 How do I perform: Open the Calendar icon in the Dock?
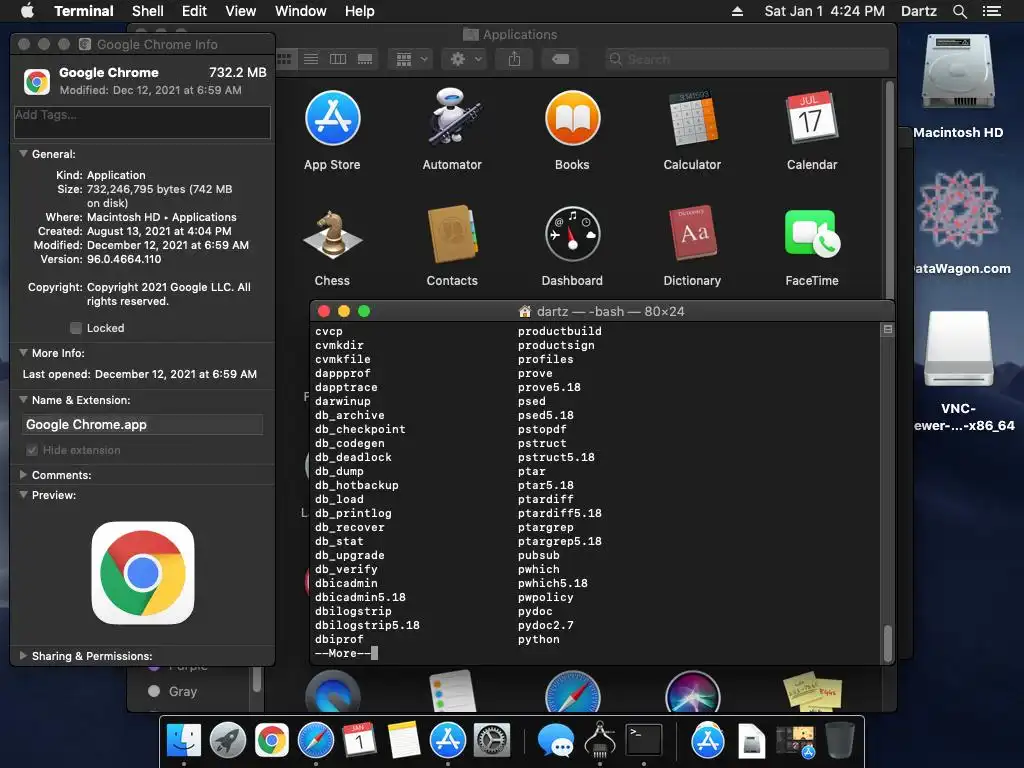tap(359, 741)
